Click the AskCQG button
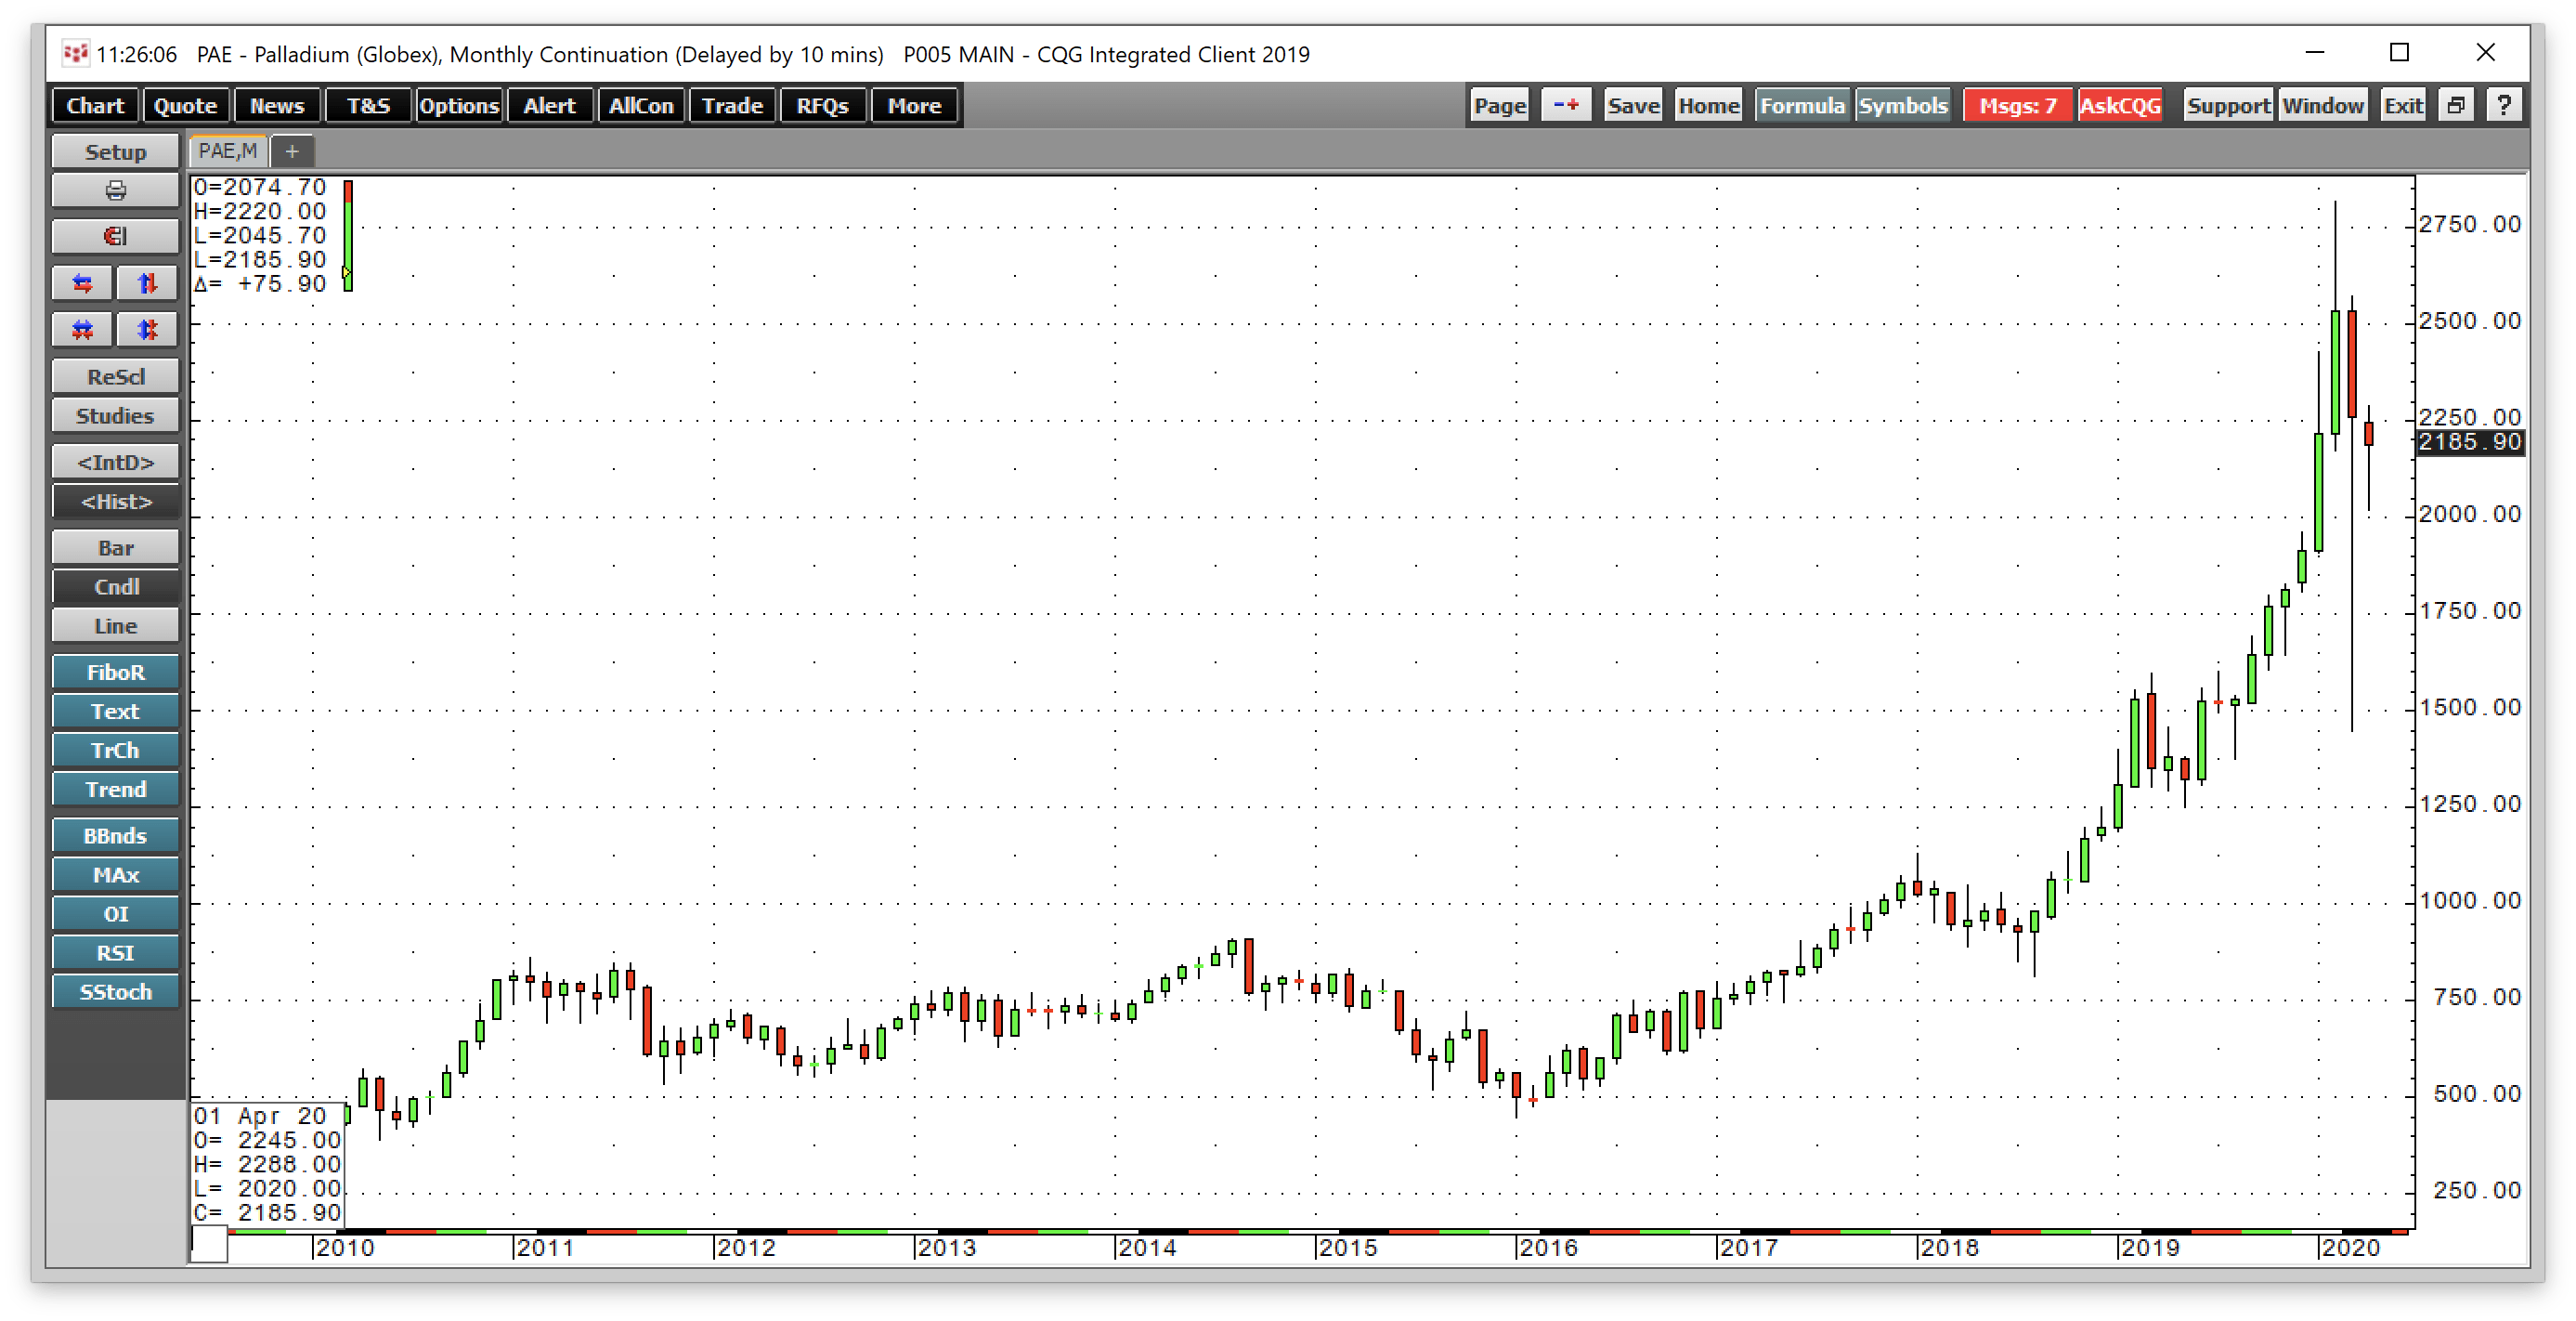Viewport: 2576px width, 1321px height. 2120,105
